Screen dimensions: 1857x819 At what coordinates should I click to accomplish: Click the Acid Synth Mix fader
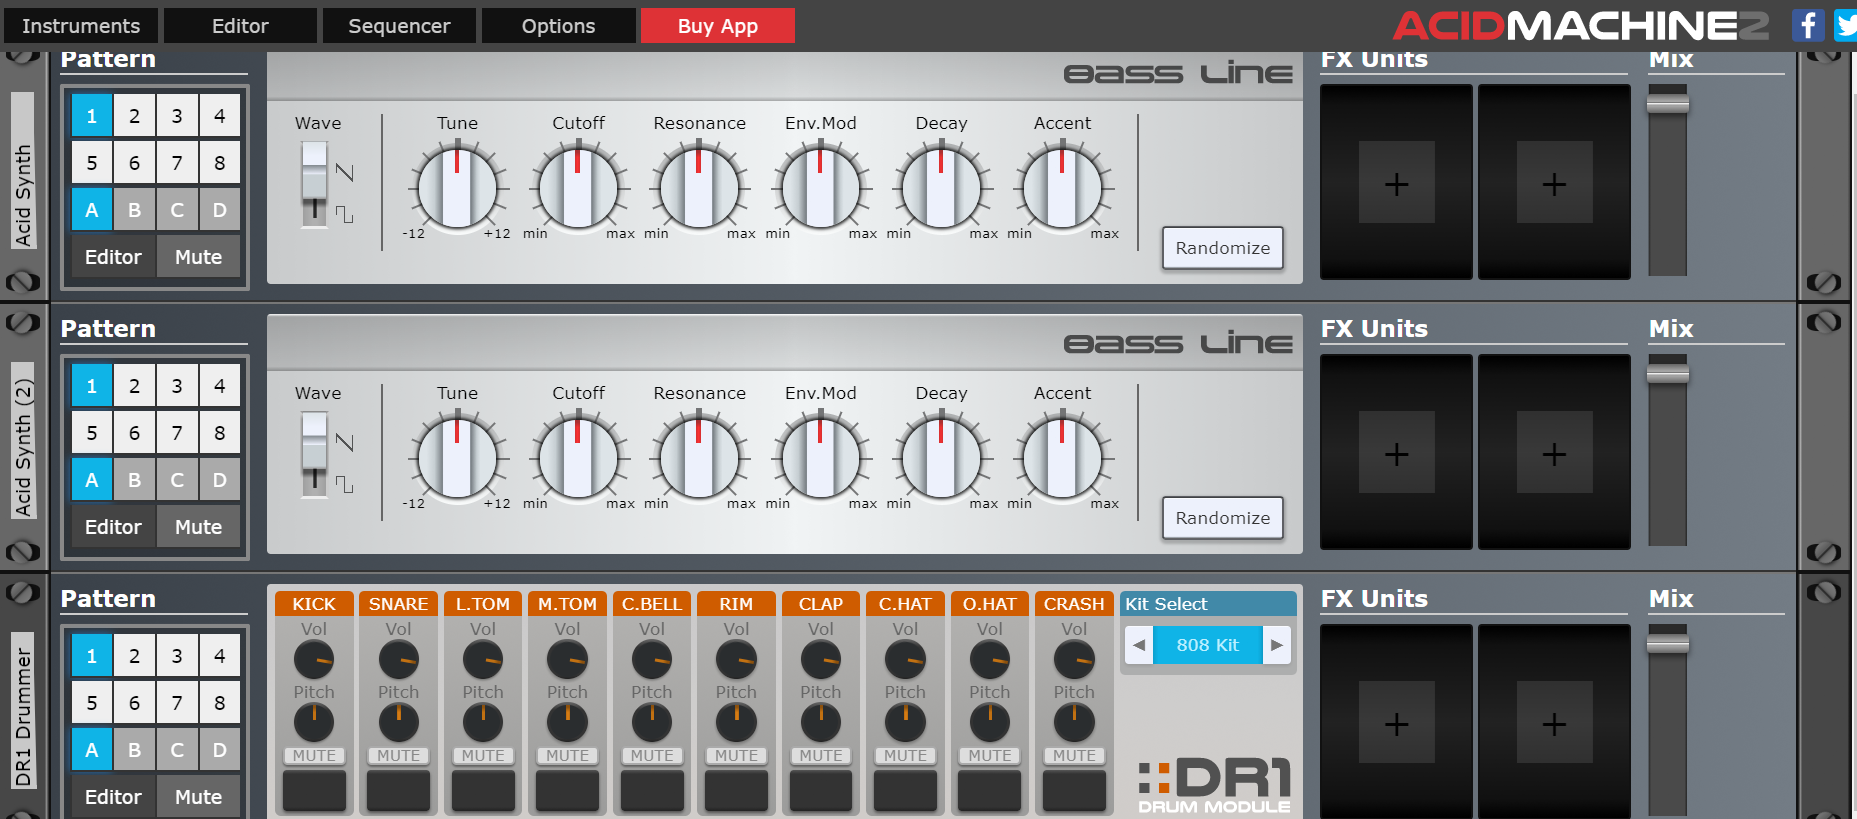pyautogui.click(x=1668, y=103)
